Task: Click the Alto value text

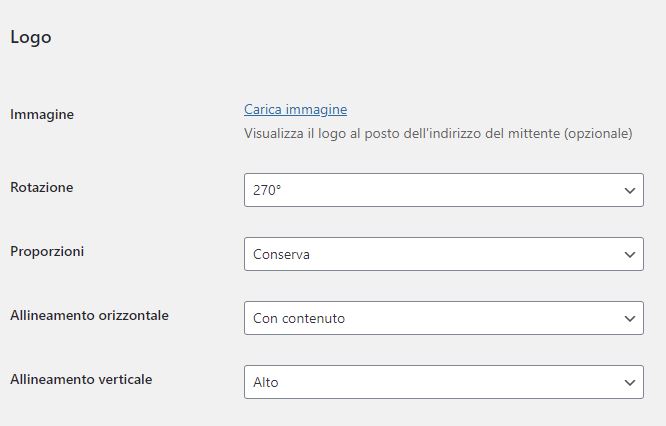Action: click(266, 382)
